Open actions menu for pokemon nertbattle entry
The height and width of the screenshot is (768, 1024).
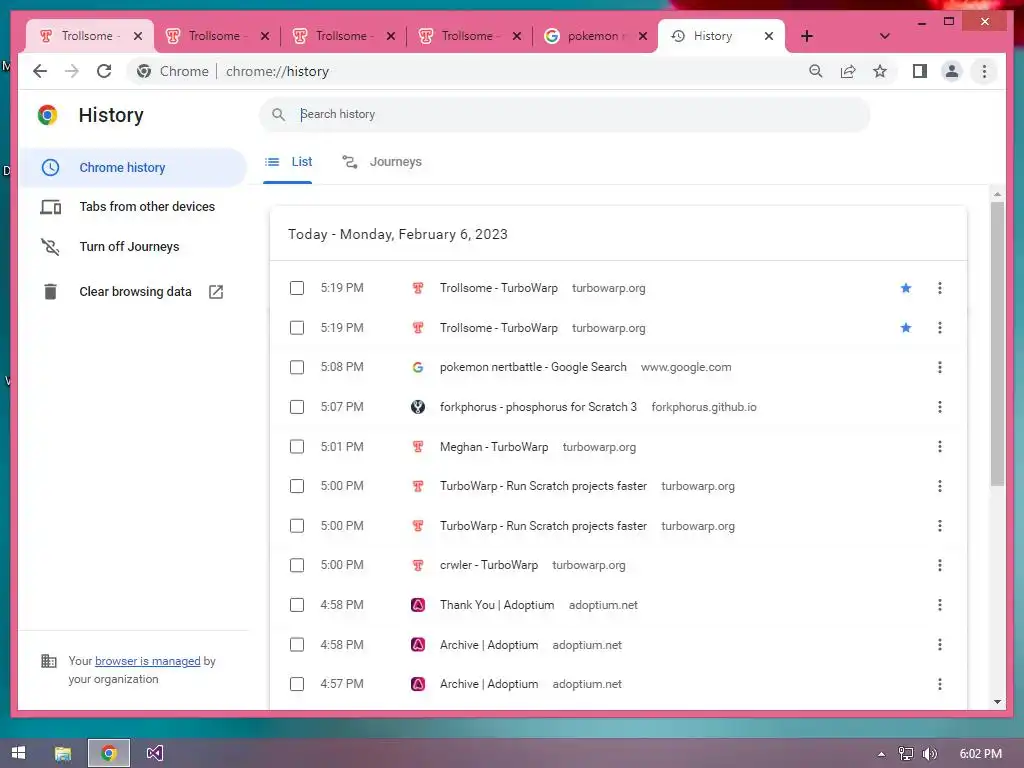pos(940,367)
